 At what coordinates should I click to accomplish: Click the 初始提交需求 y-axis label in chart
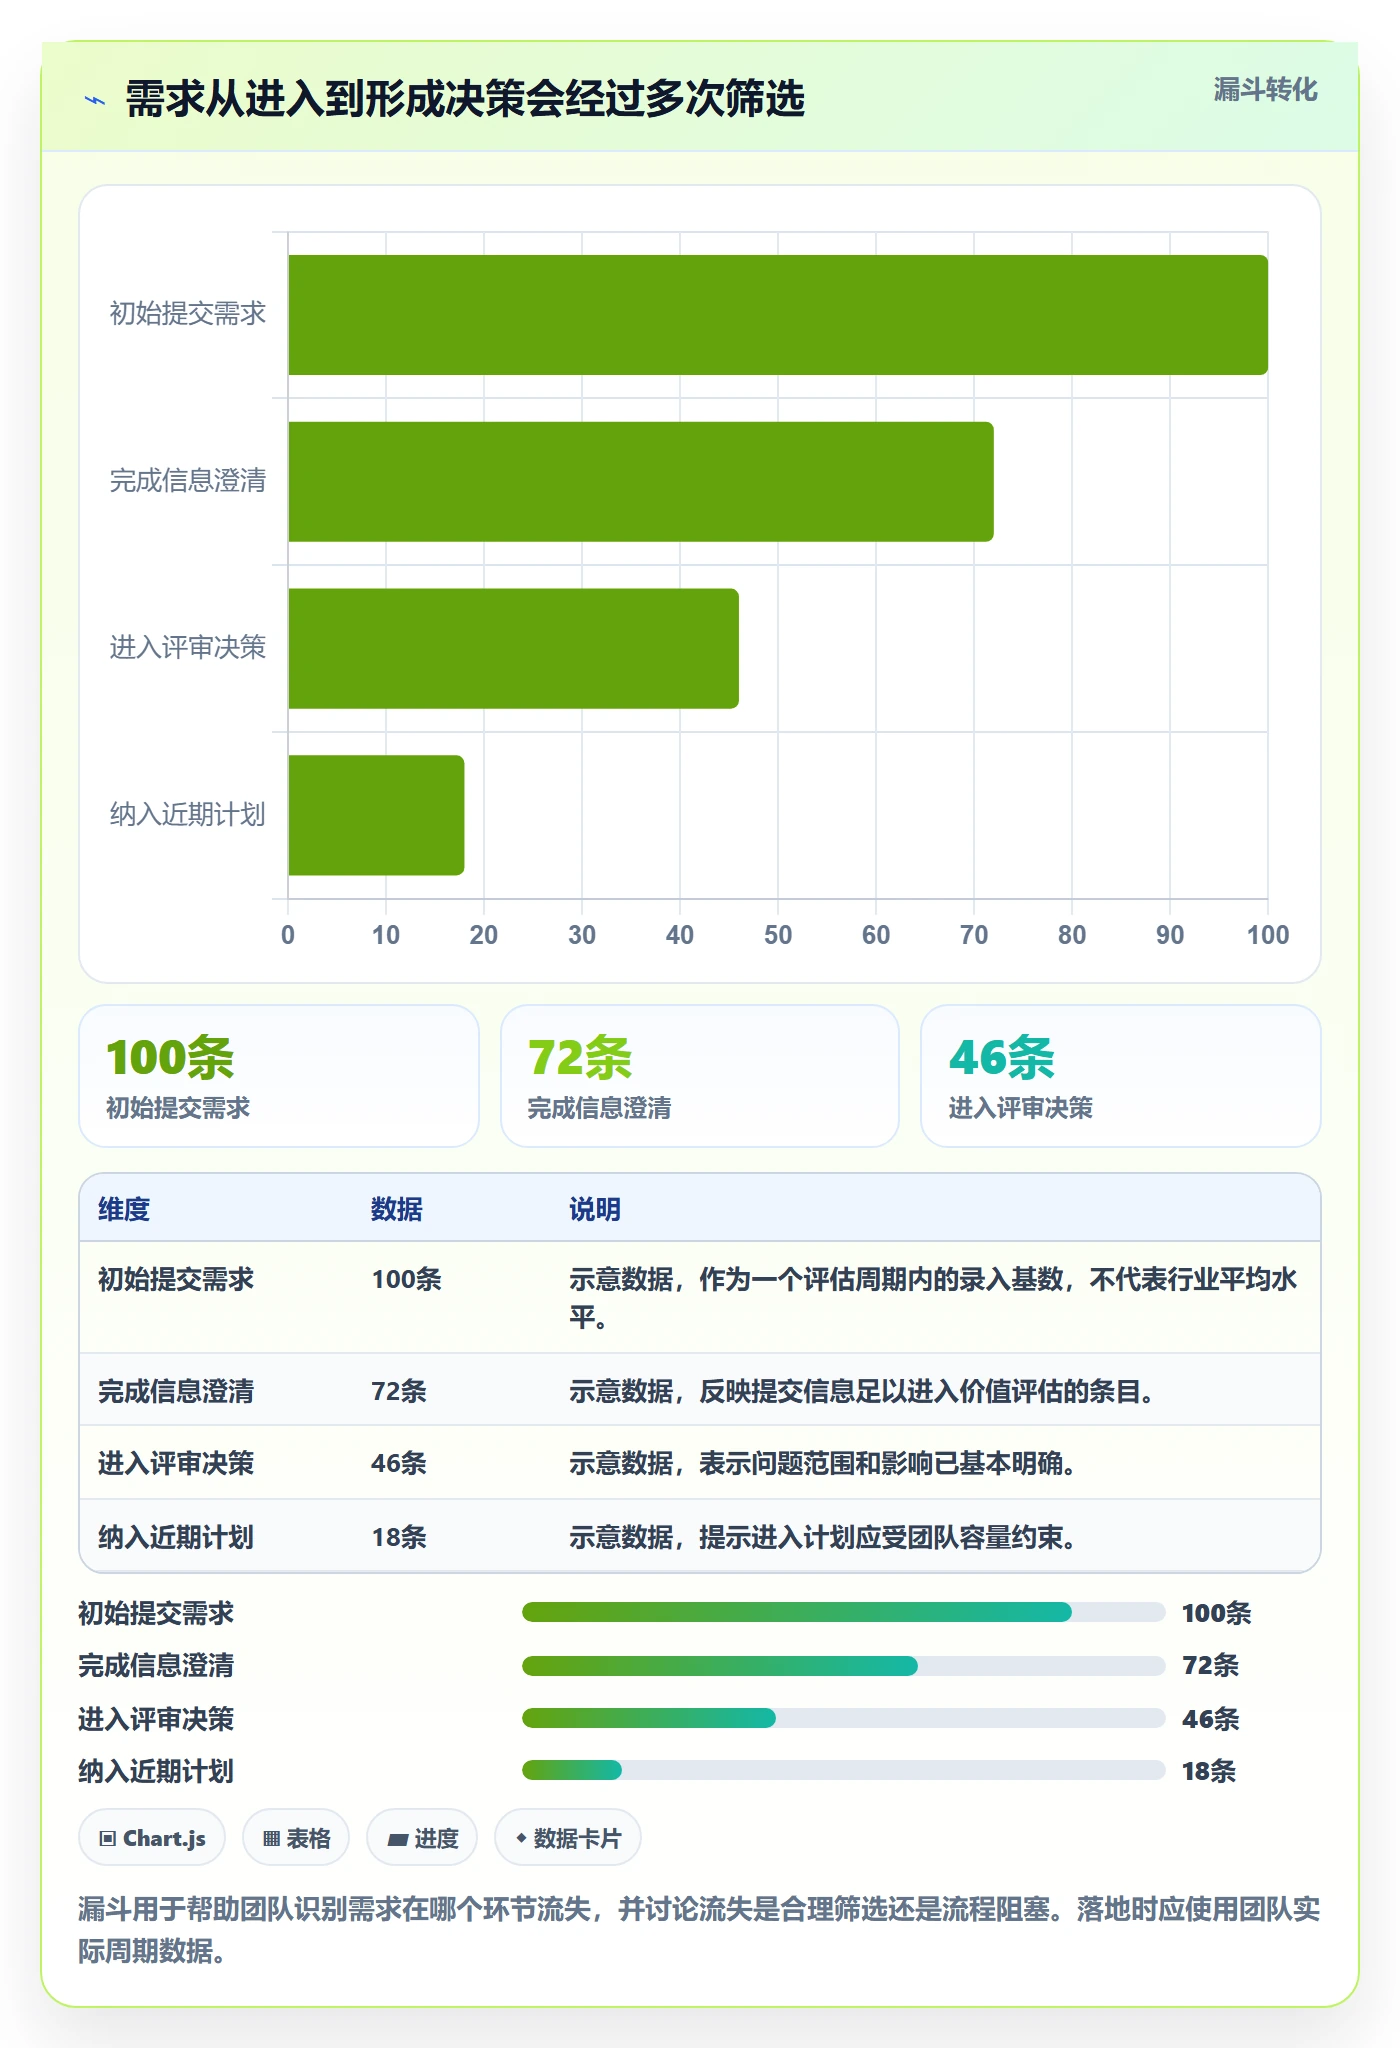(188, 314)
